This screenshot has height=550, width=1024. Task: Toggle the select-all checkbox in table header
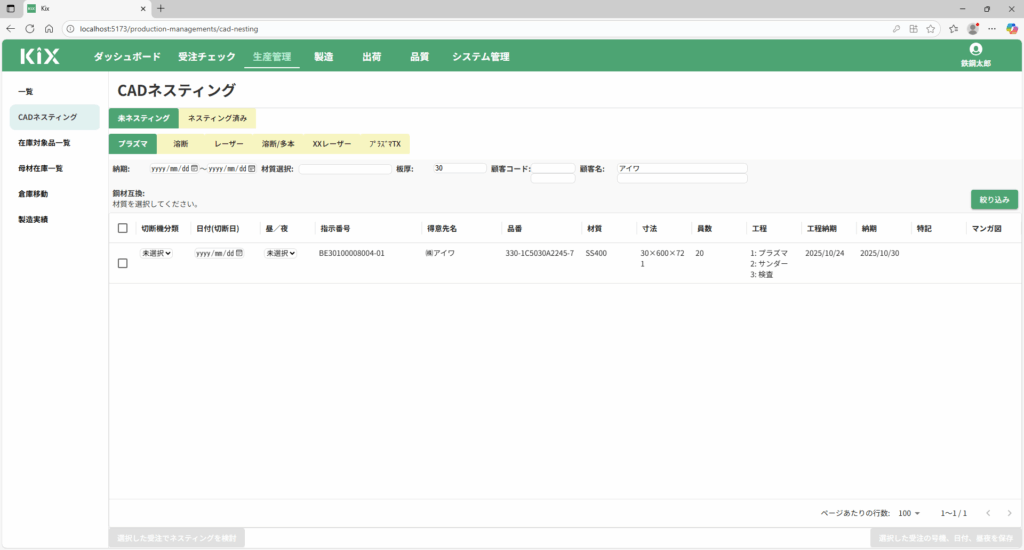[123, 228]
